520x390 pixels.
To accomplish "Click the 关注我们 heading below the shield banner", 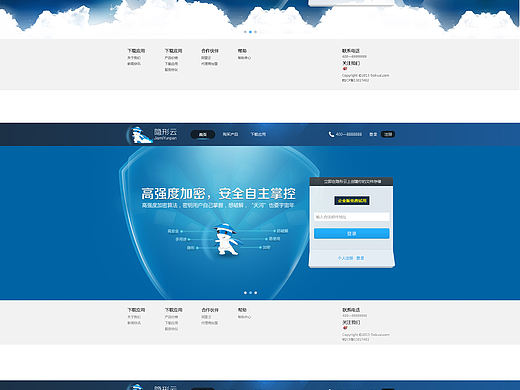I will [351, 322].
